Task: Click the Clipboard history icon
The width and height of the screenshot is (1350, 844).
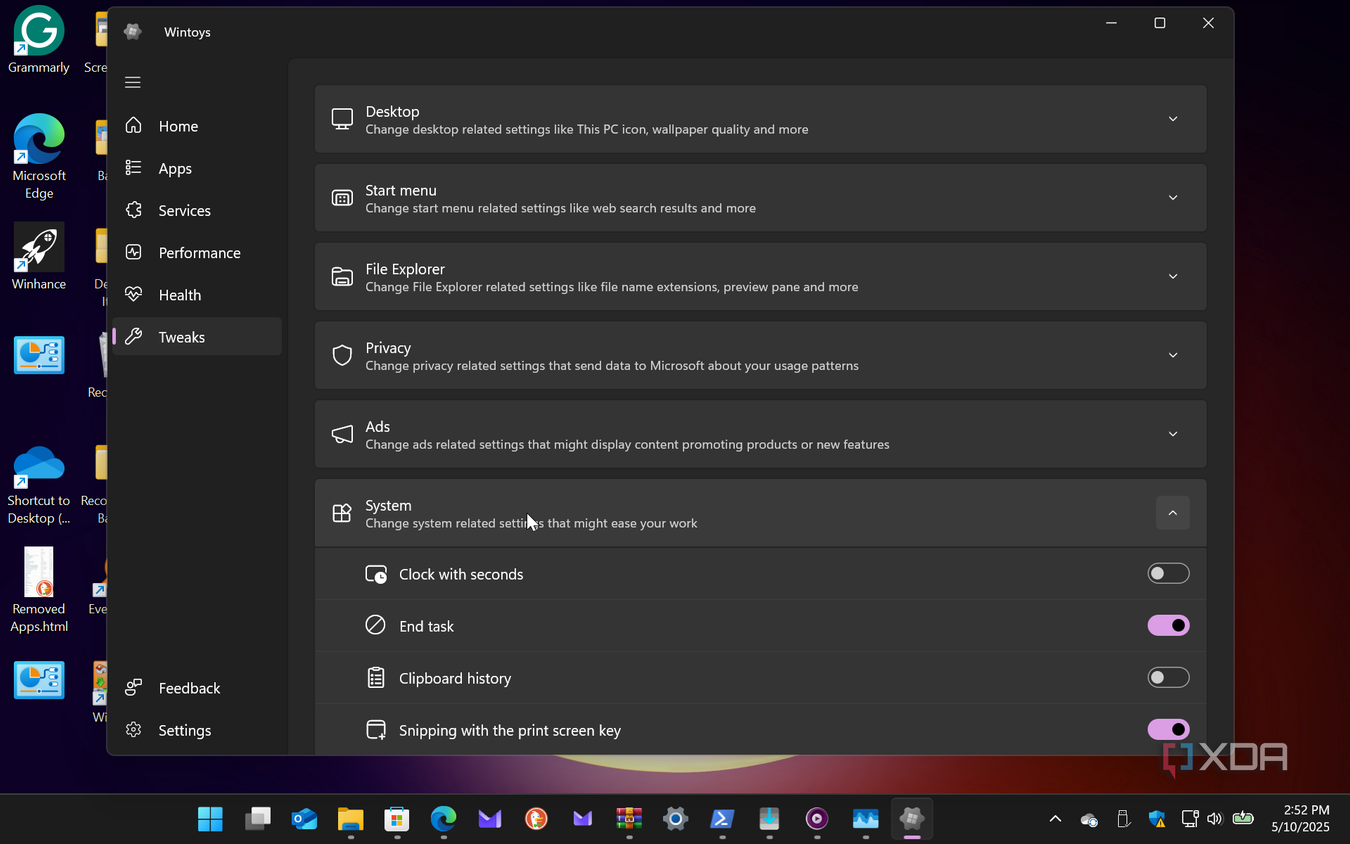Action: tap(376, 678)
